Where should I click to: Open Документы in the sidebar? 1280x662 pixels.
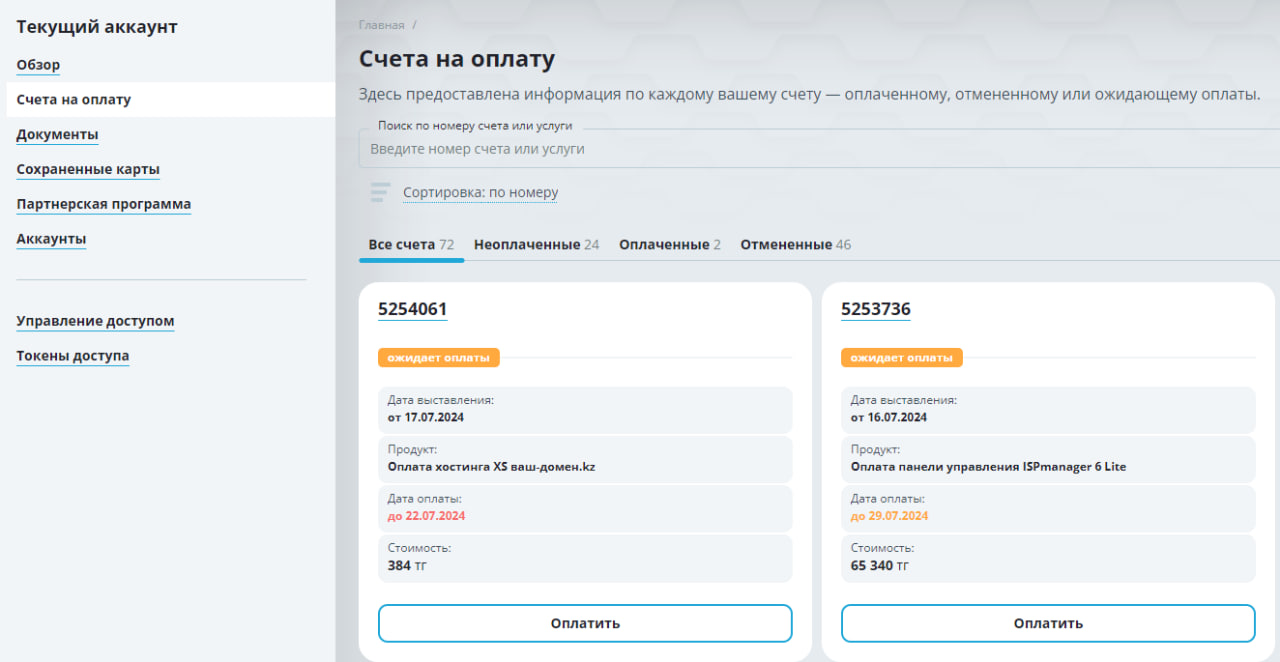(57, 135)
